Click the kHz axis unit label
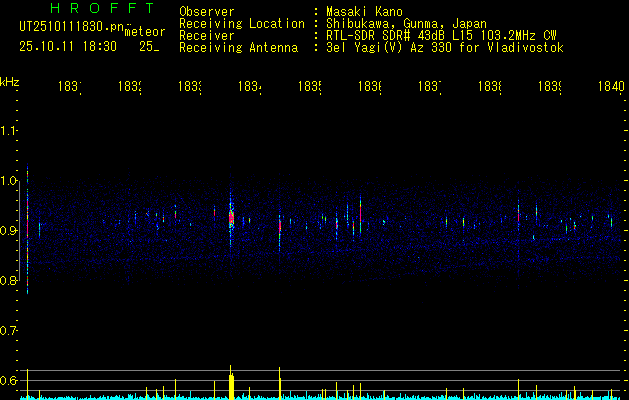The height and width of the screenshot is (400, 629). click(9, 81)
